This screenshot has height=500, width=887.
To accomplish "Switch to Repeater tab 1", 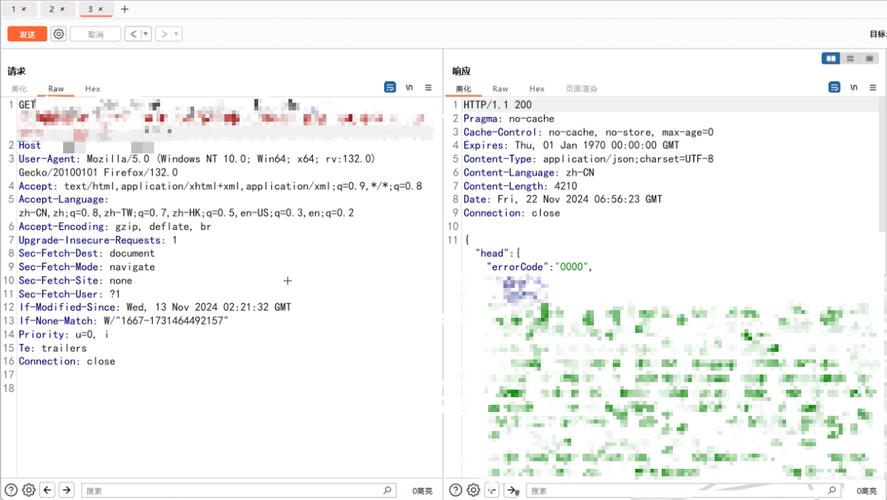I will pos(14,9).
